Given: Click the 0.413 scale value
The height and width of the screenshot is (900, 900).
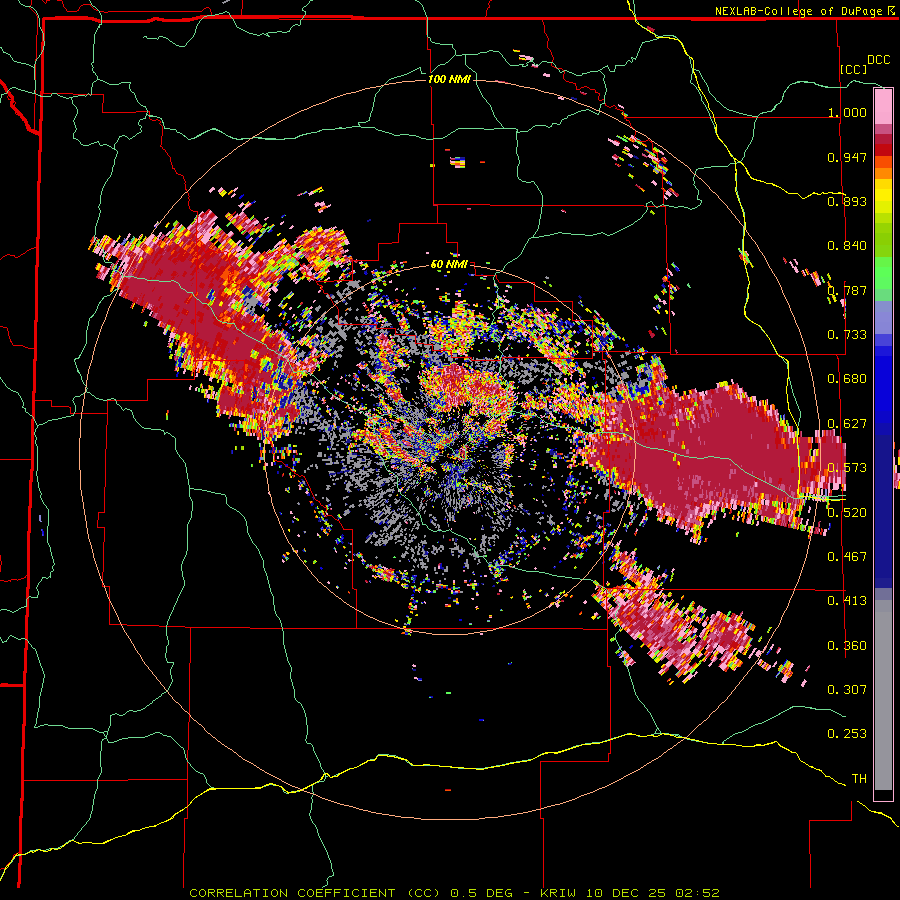Looking at the screenshot, I should (x=847, y=601).
